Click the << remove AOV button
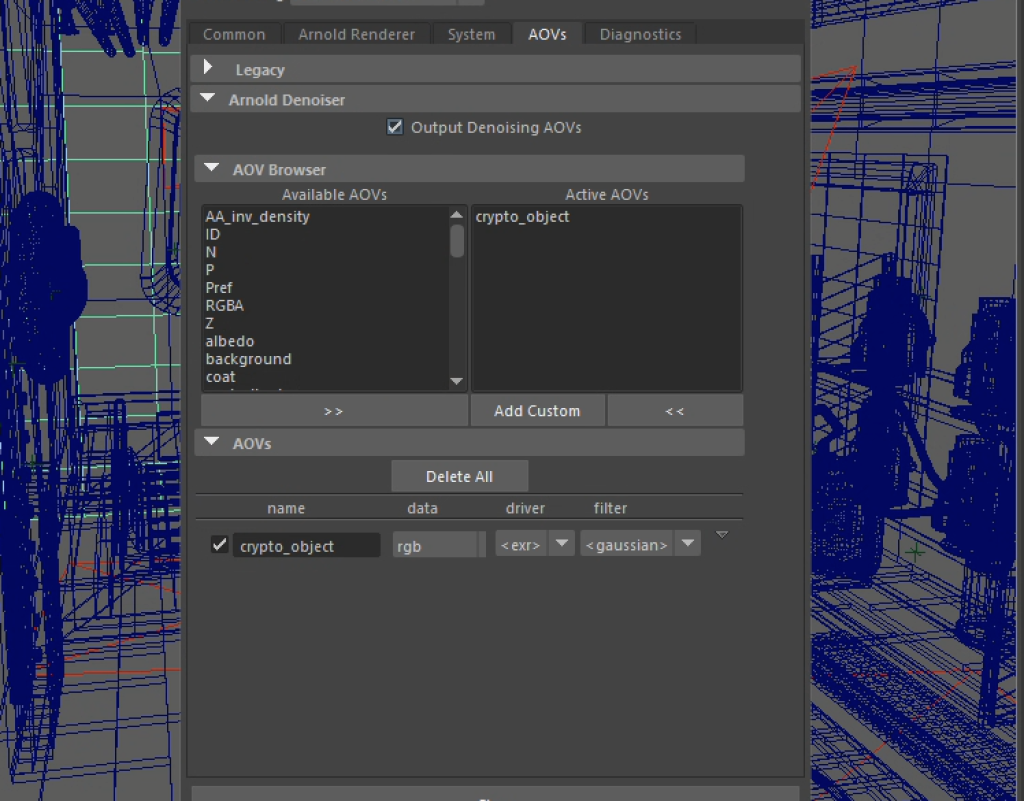This screenshot has height=801, width=1024. [x=675, y=411]
